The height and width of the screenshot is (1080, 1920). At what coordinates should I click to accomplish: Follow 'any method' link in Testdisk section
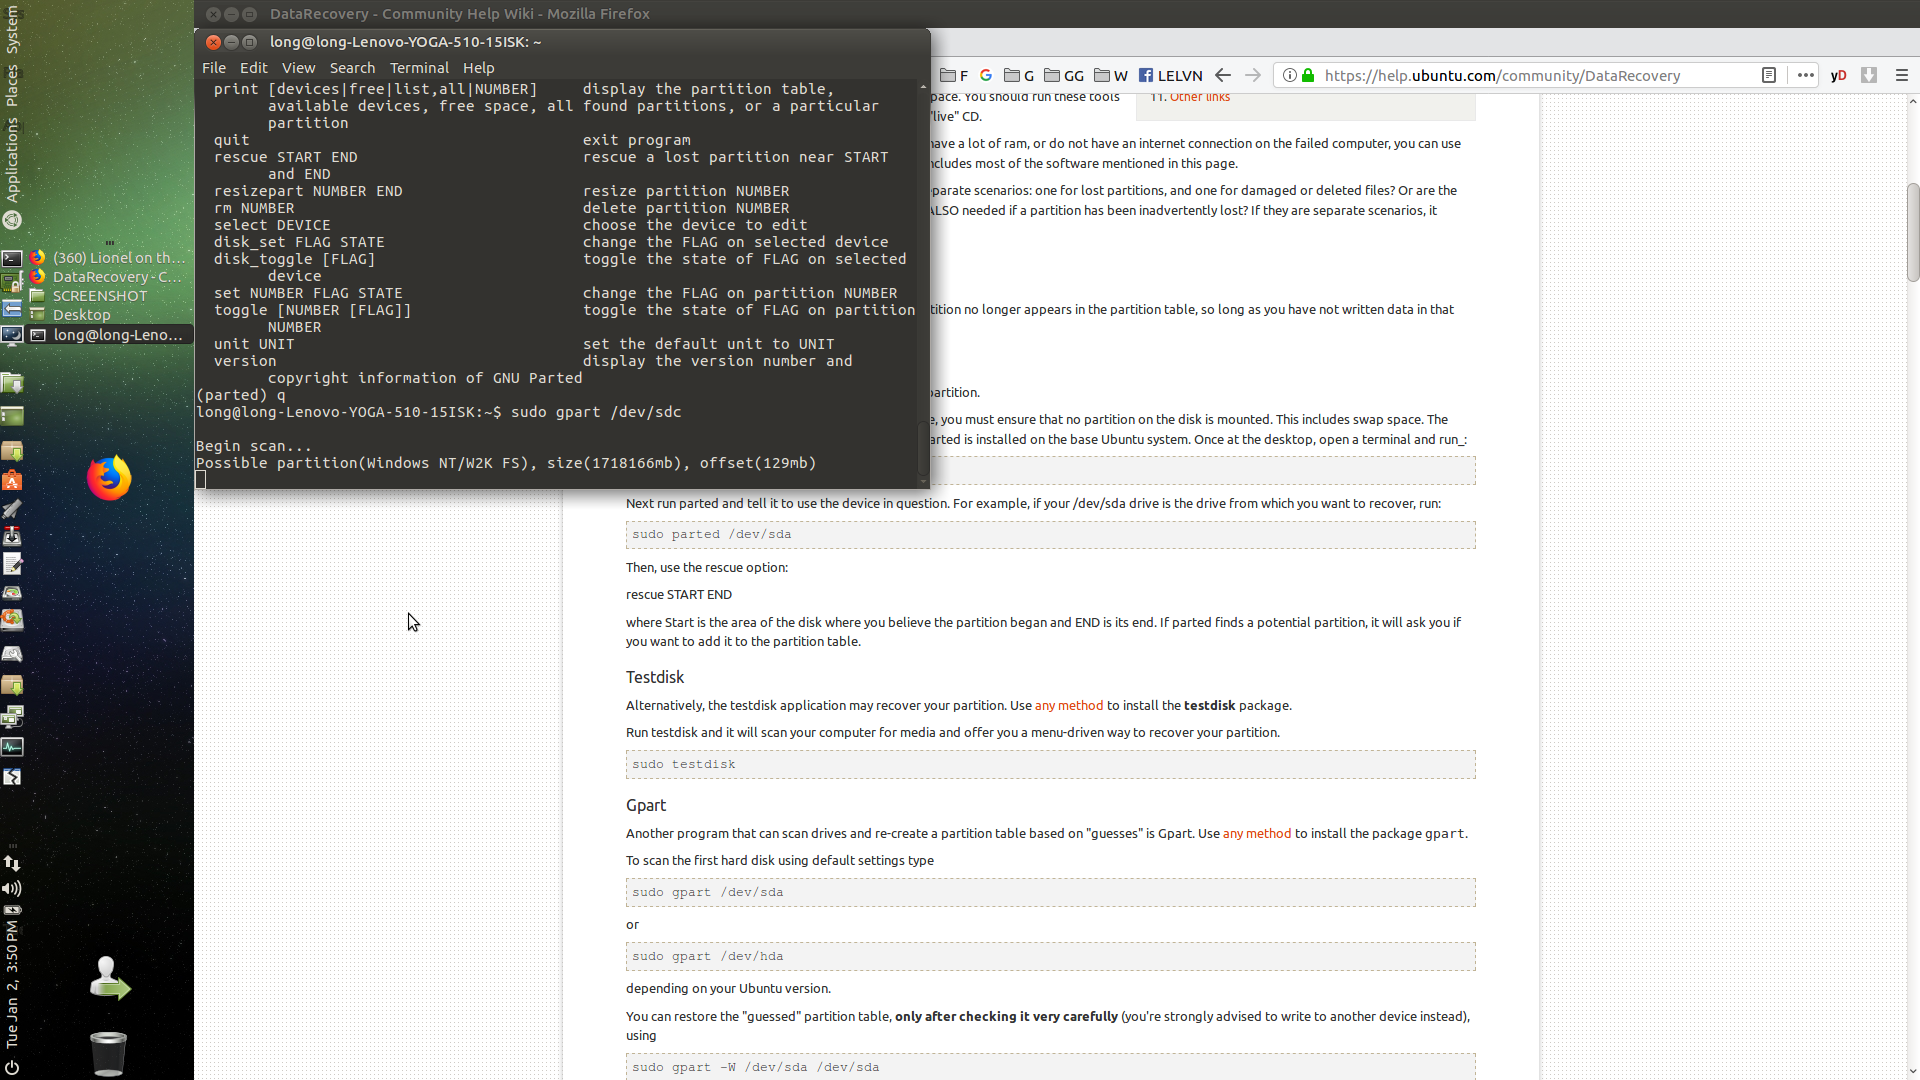pyautogui.click(x=1069, y=705)
